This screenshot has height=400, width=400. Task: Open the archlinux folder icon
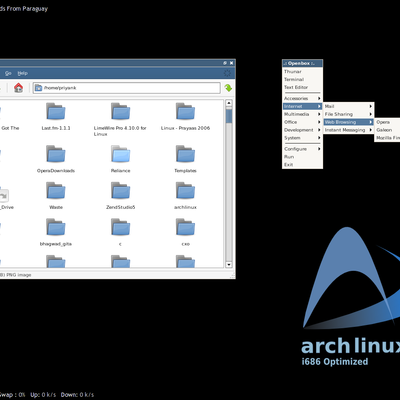tap(185, 190)
